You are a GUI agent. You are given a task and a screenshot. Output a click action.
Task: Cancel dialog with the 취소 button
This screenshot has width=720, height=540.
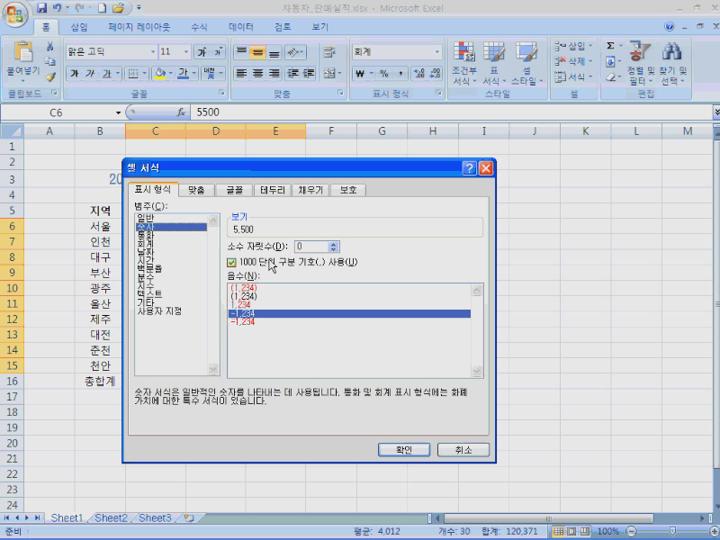click(463, 450)
